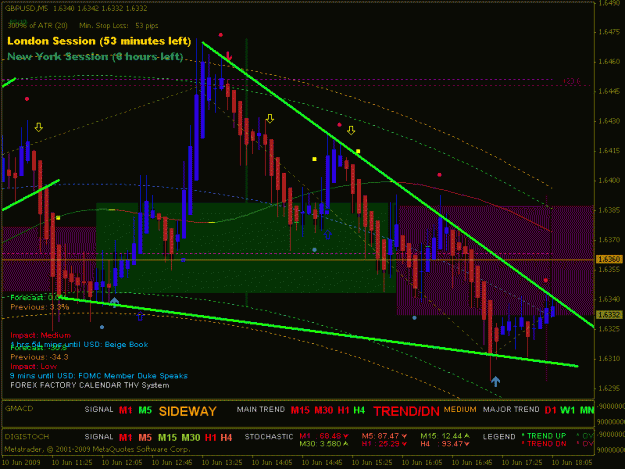The image size is (625, 469).
Task: Click the stochastic M15: 12.44 reading
Action: [445, 436]
